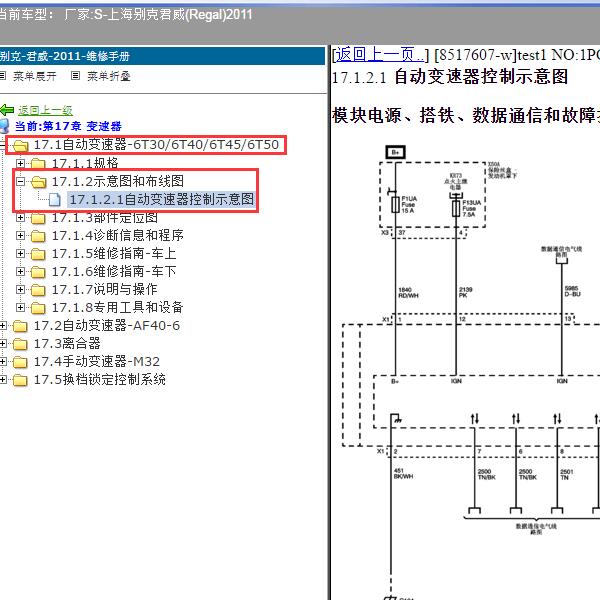
Task: Expand the 17.1.7说明与操作 node
Action: tap(20, 289)
